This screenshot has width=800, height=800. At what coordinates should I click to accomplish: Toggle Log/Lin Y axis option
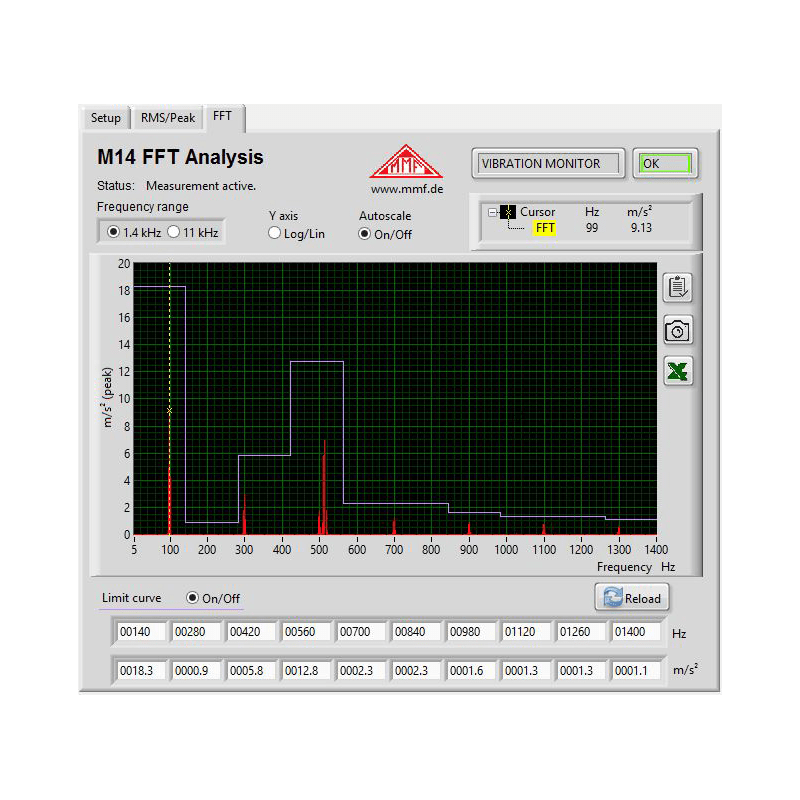pyautogui.click(x=275, y=234)
